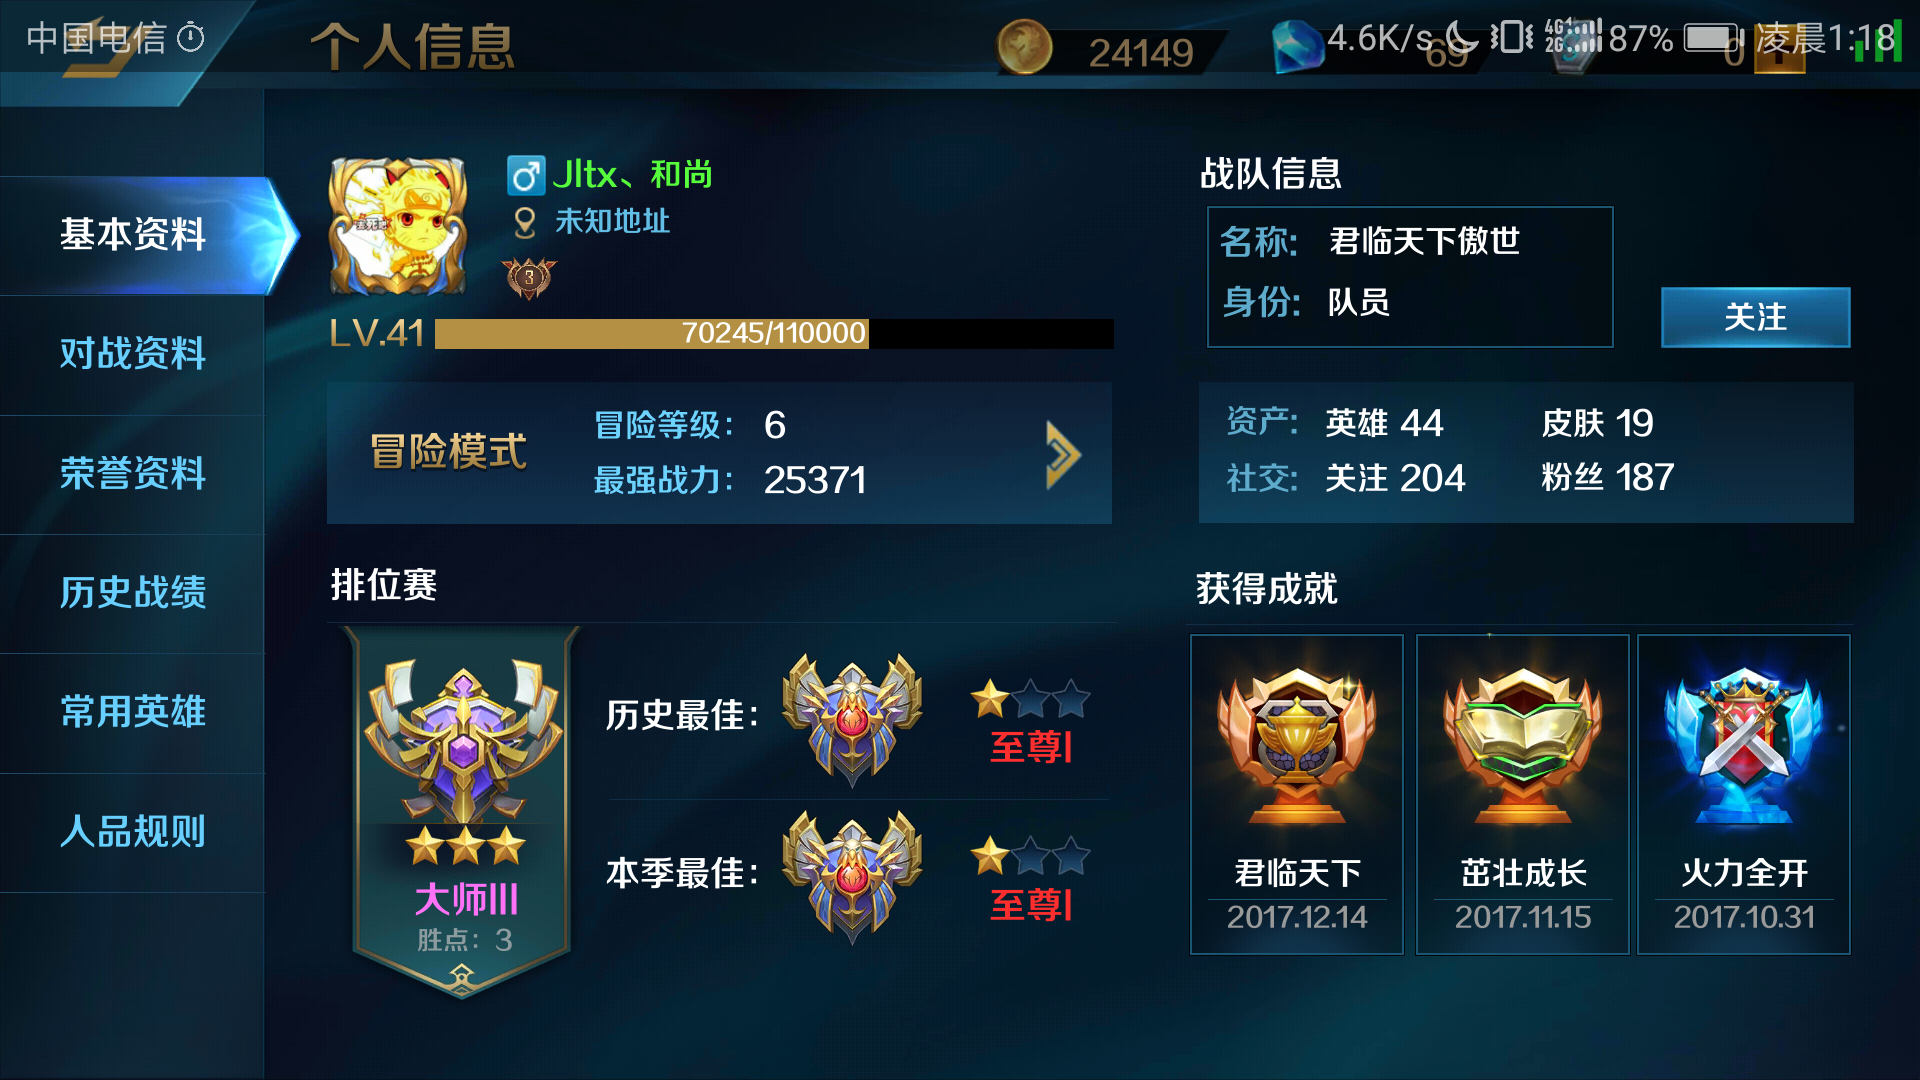The image size is (1920, 1080).
Task: Click the 关注 follow button
Action: (x=1755, y=317)
